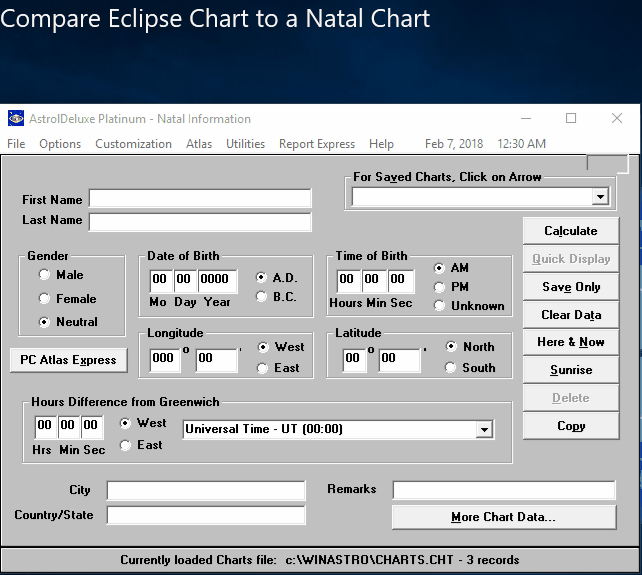Click the 'Feb 7, 2018' date text
The image size is (642, 575).
(454, 144)
